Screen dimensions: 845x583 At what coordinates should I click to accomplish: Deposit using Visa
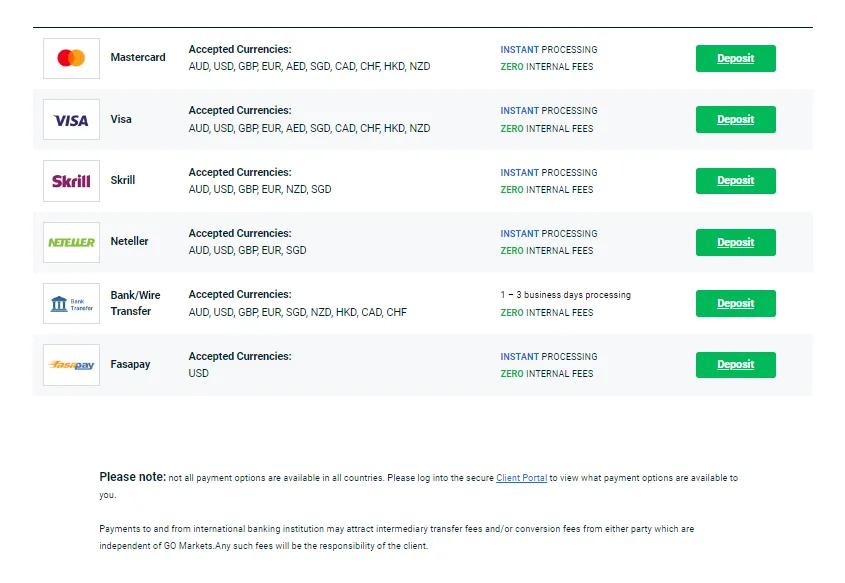pyautogui.click(x=736, y=120)
